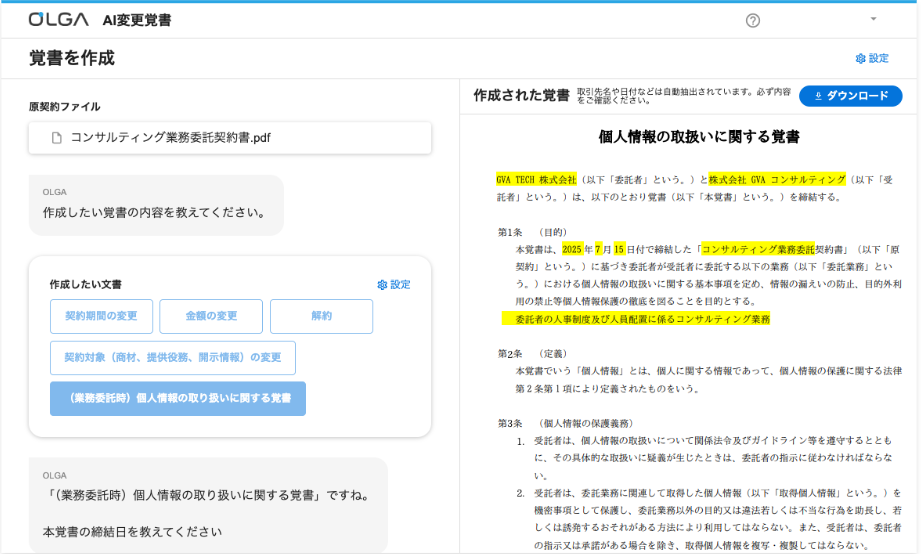921x554 pixels.
Task: Click gear icon beside header 設定
Action: coord(861,58)
